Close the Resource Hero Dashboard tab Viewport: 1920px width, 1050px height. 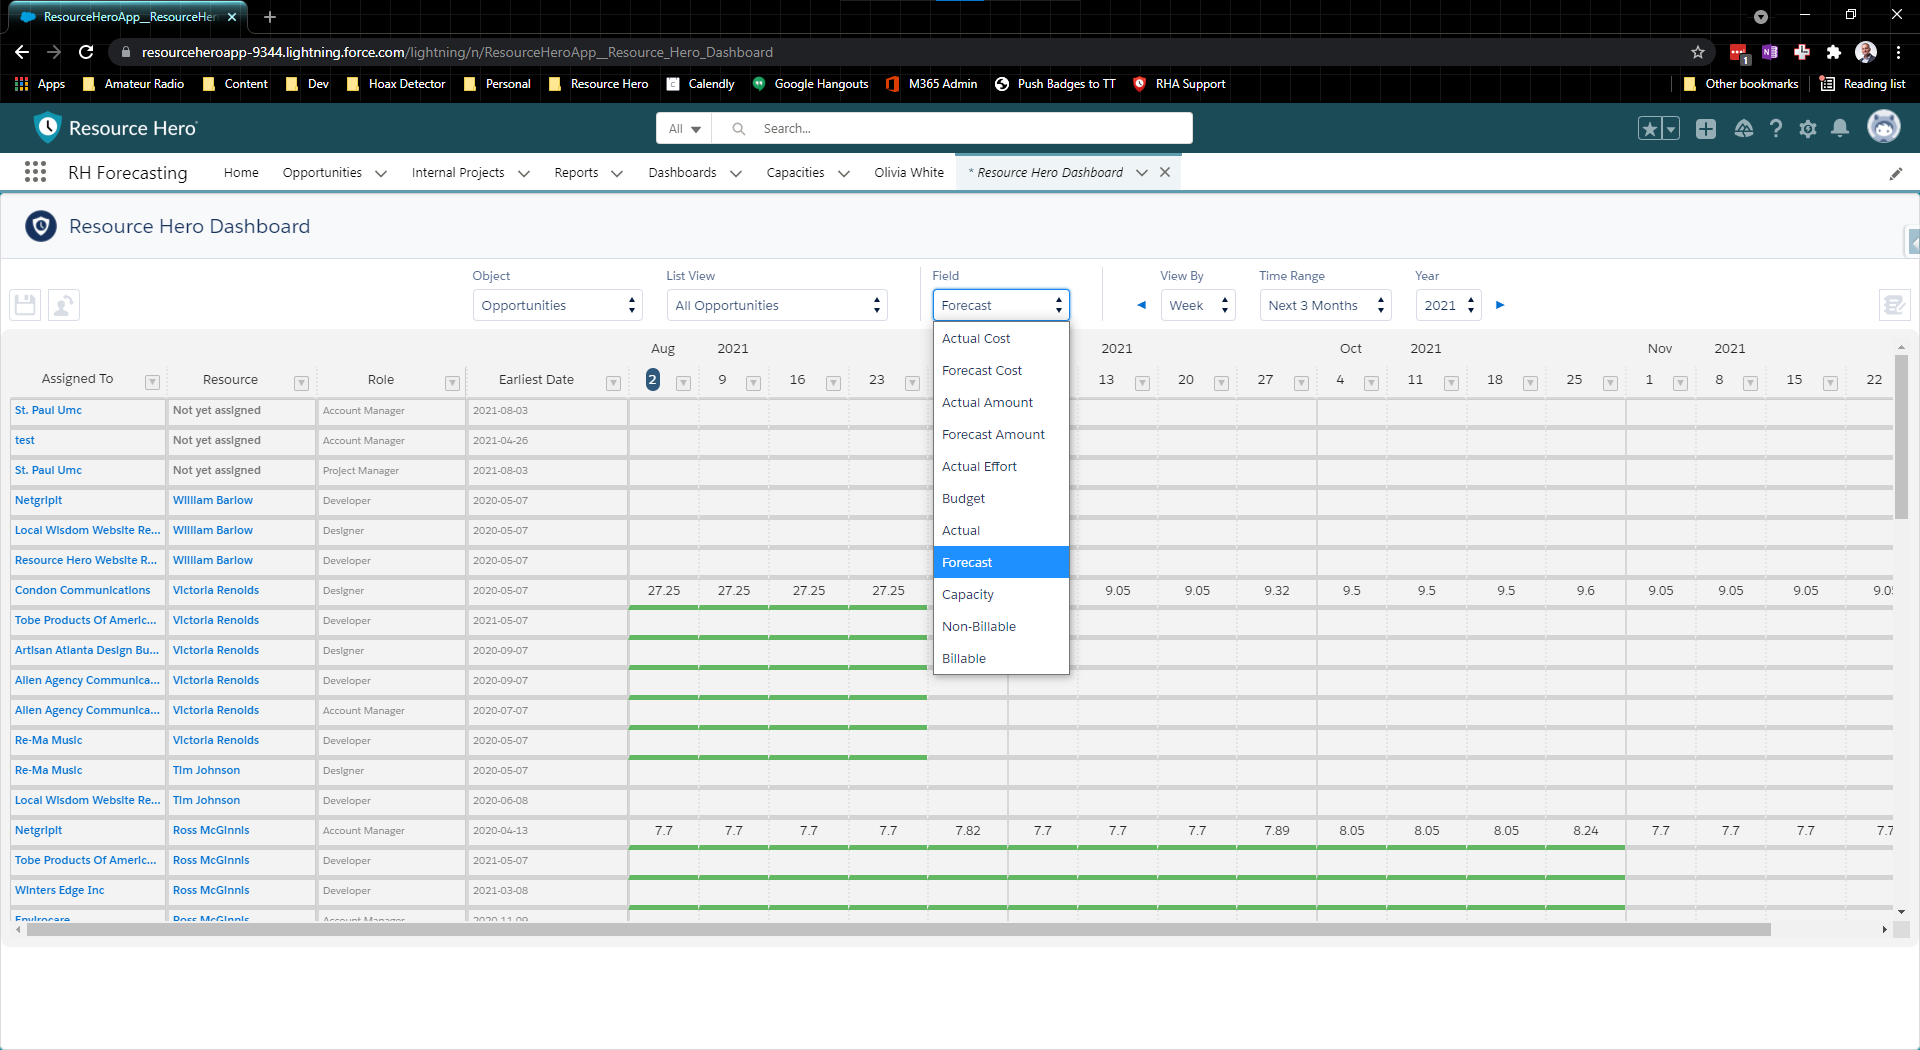[x=1165, y=172]
